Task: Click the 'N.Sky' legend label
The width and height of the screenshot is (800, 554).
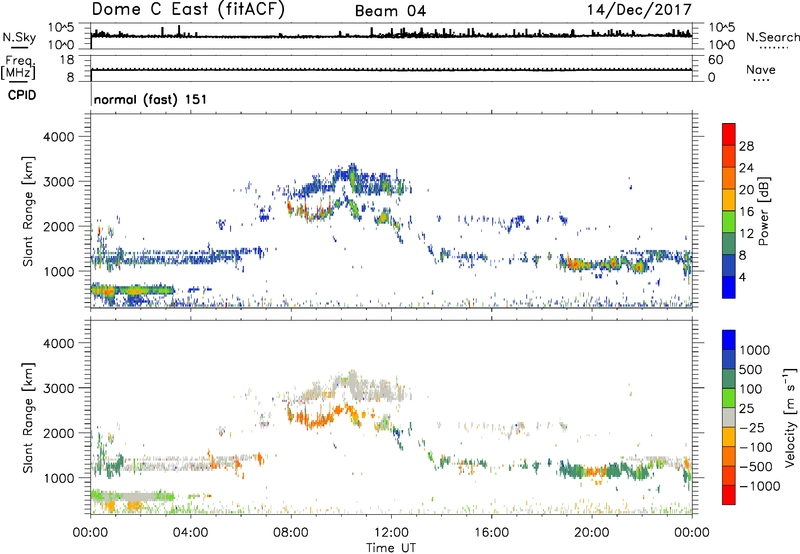Action: click(19, 37)
